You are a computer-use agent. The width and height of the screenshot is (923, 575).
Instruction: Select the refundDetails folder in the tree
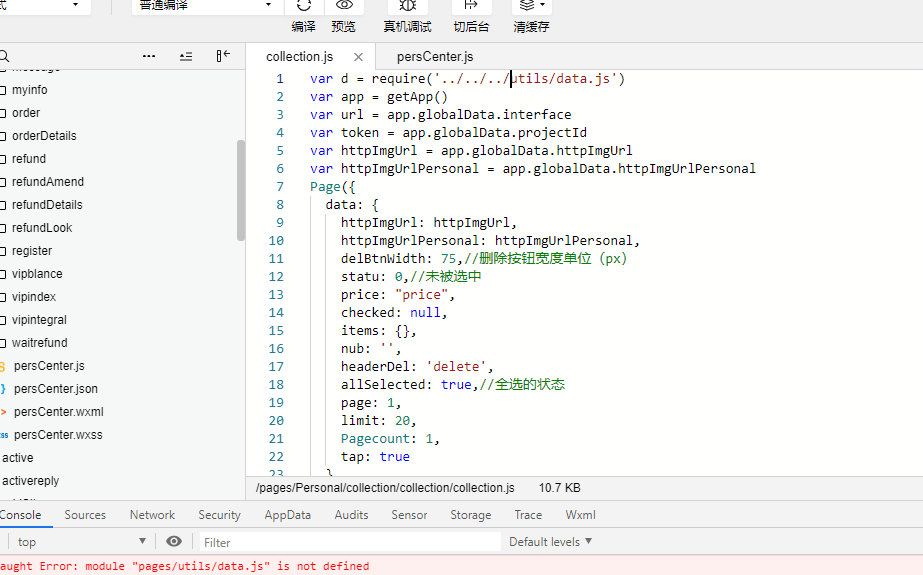click(x=47, y=205)
